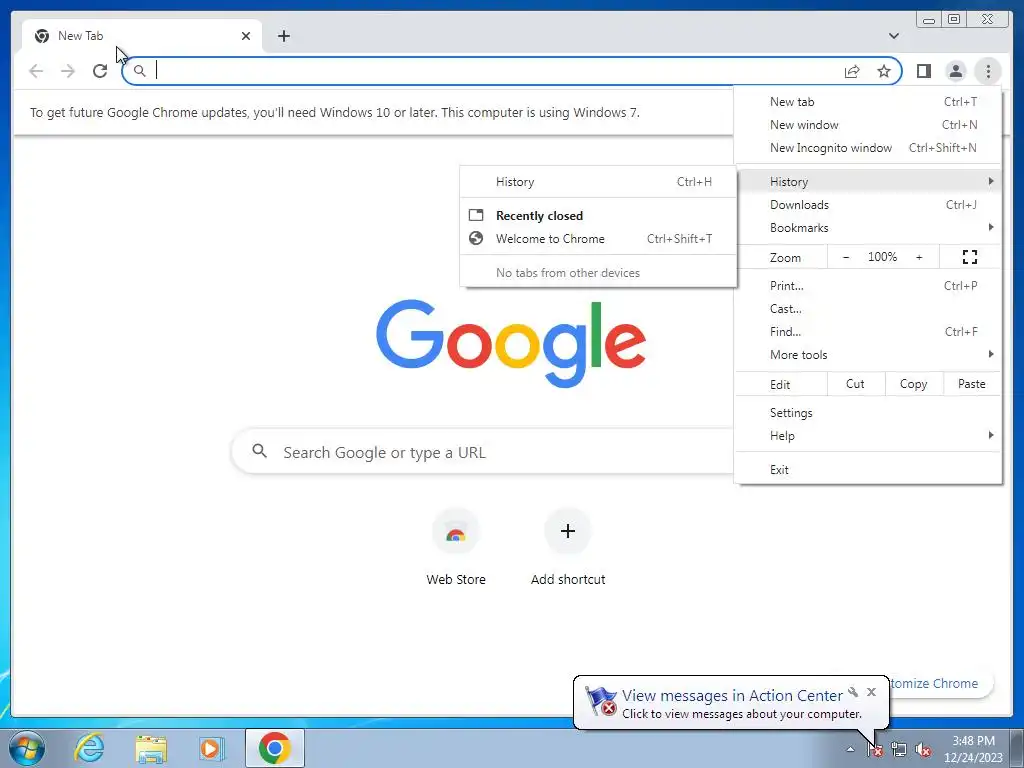Decrease zoom with the minus button
The image size is (1024, 768).
846,257
